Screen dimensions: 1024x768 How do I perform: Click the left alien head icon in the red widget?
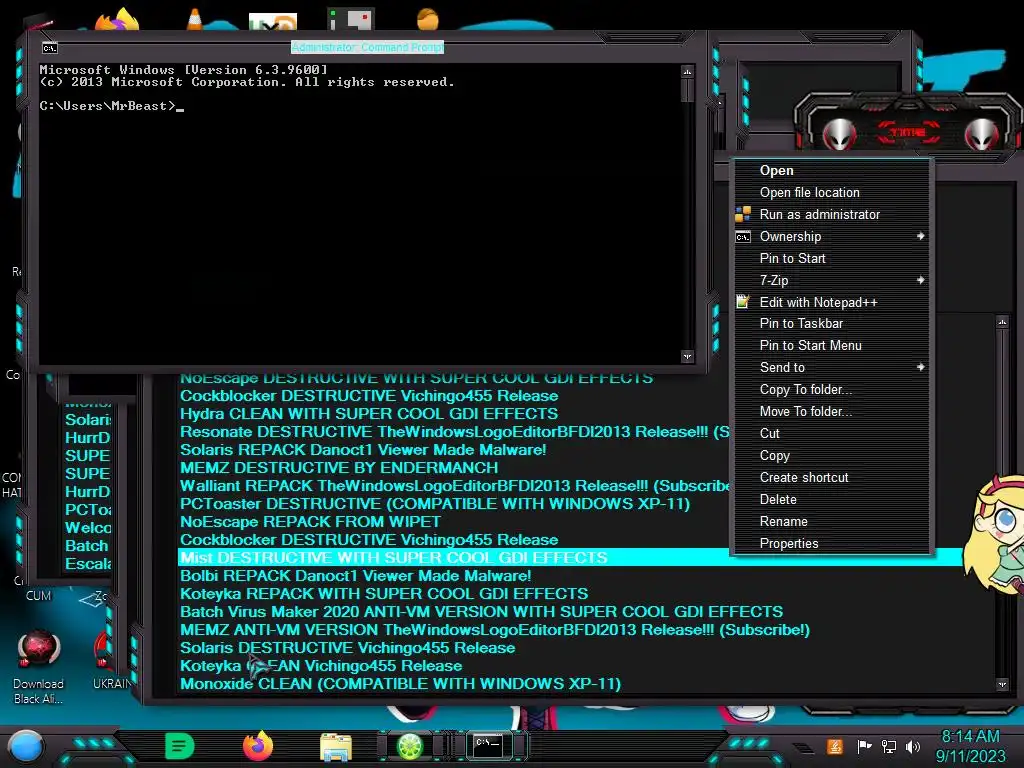point(839,134)
